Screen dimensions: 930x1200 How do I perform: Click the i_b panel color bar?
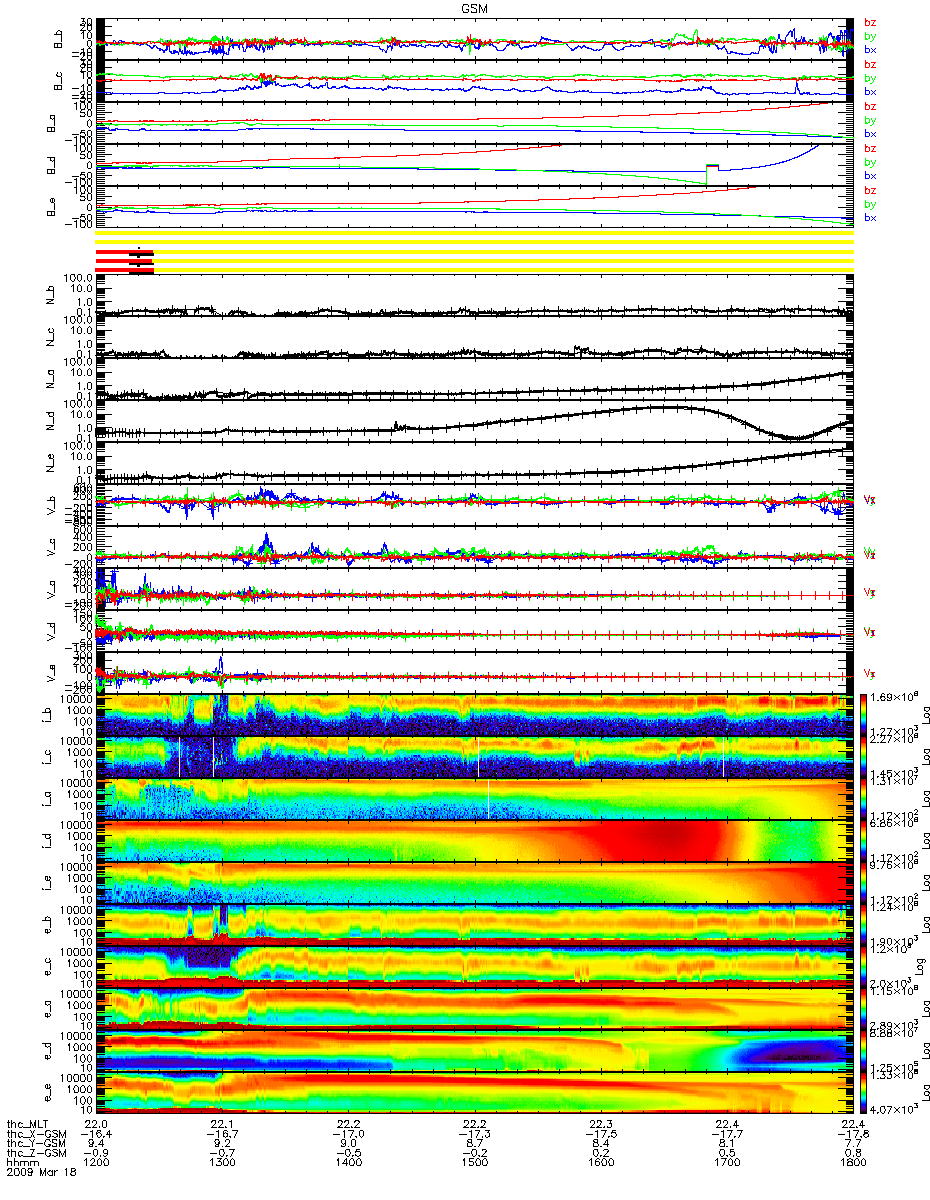[863, 716]
